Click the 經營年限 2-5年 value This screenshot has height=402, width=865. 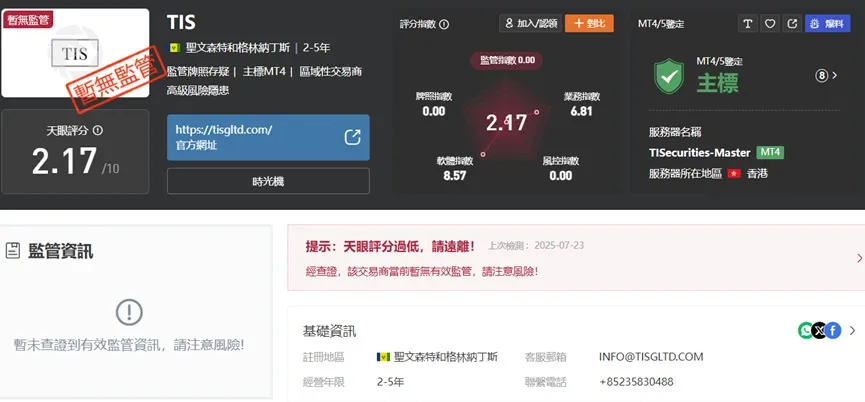point(391,382)
